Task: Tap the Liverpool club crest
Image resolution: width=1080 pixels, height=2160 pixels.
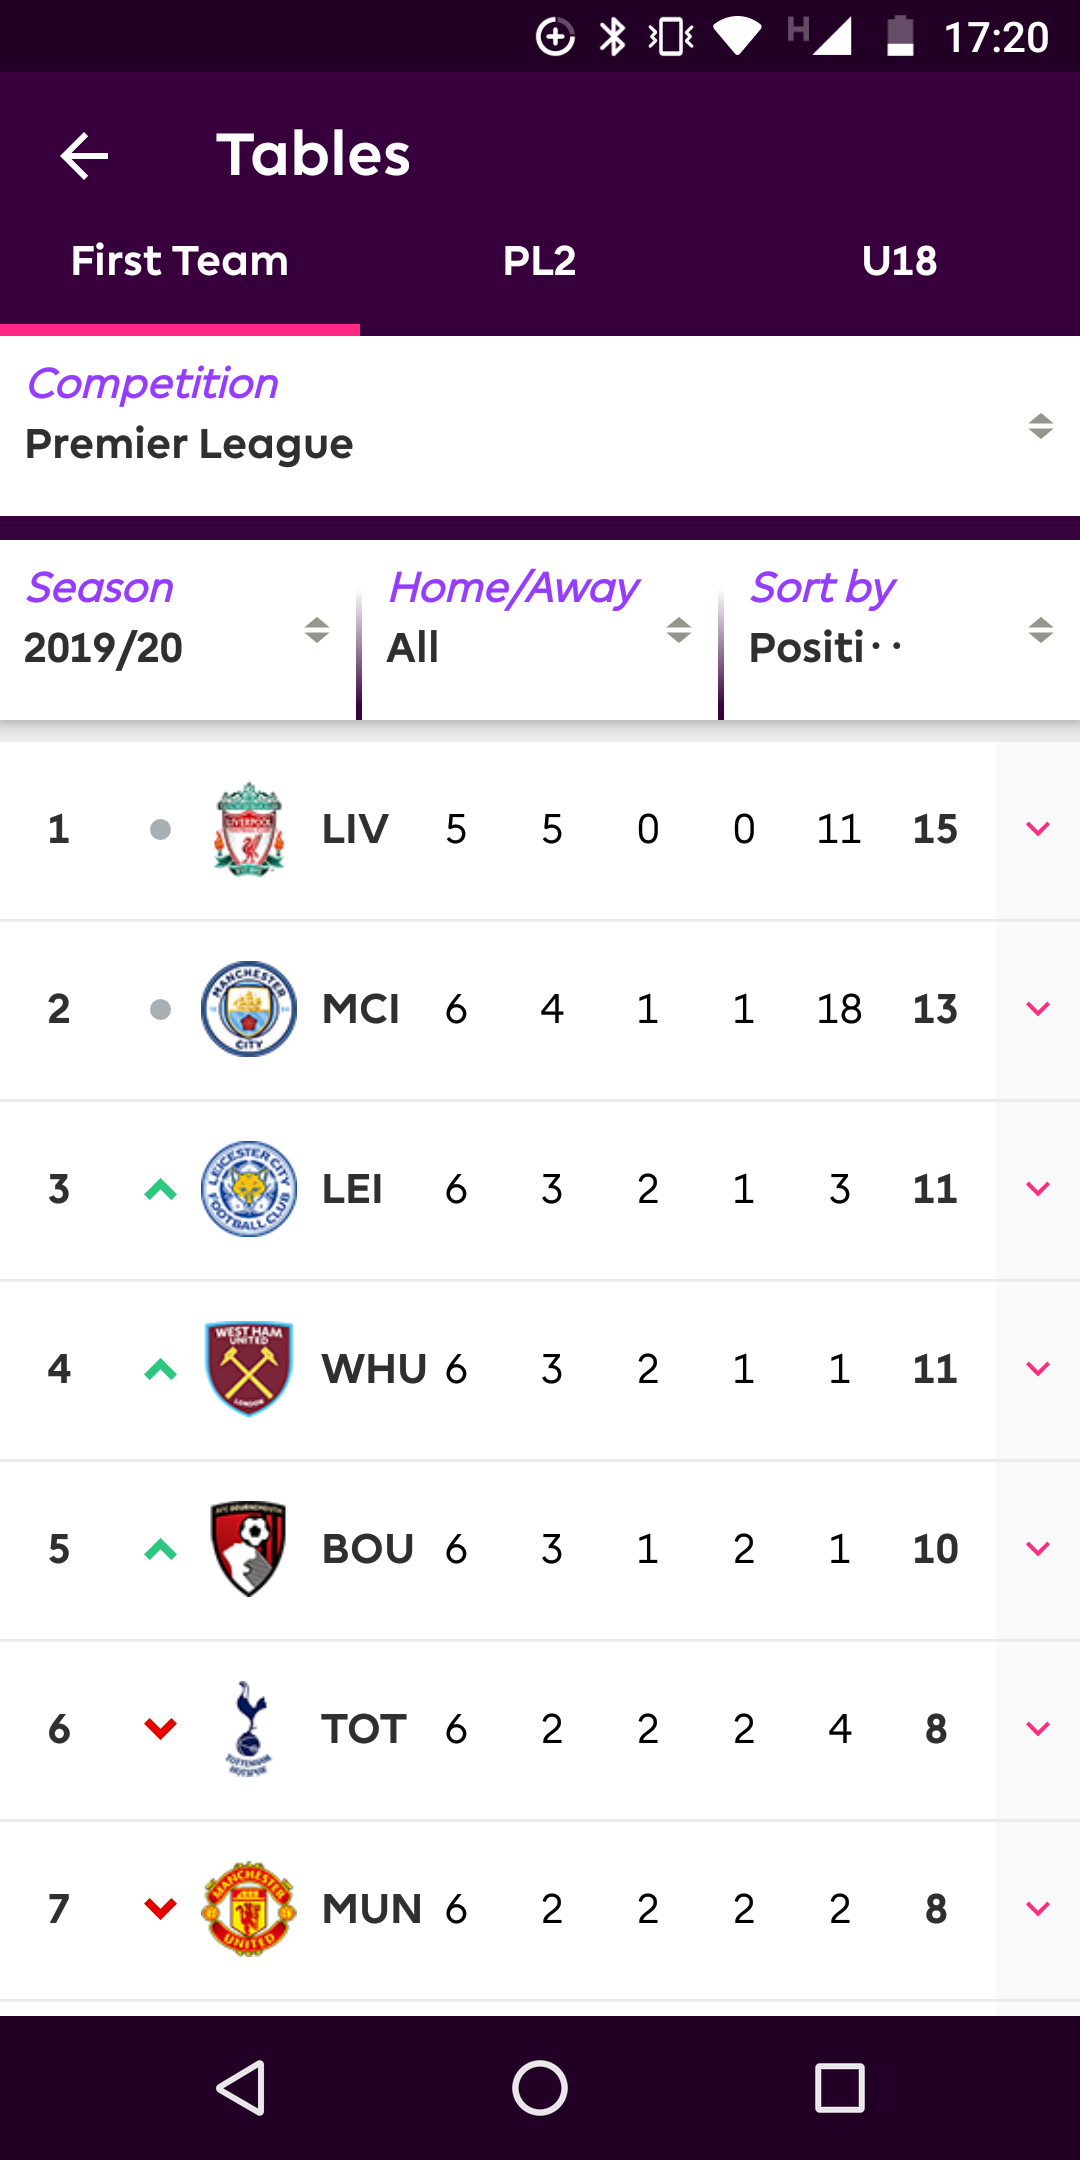Action: tap(249, 829)
